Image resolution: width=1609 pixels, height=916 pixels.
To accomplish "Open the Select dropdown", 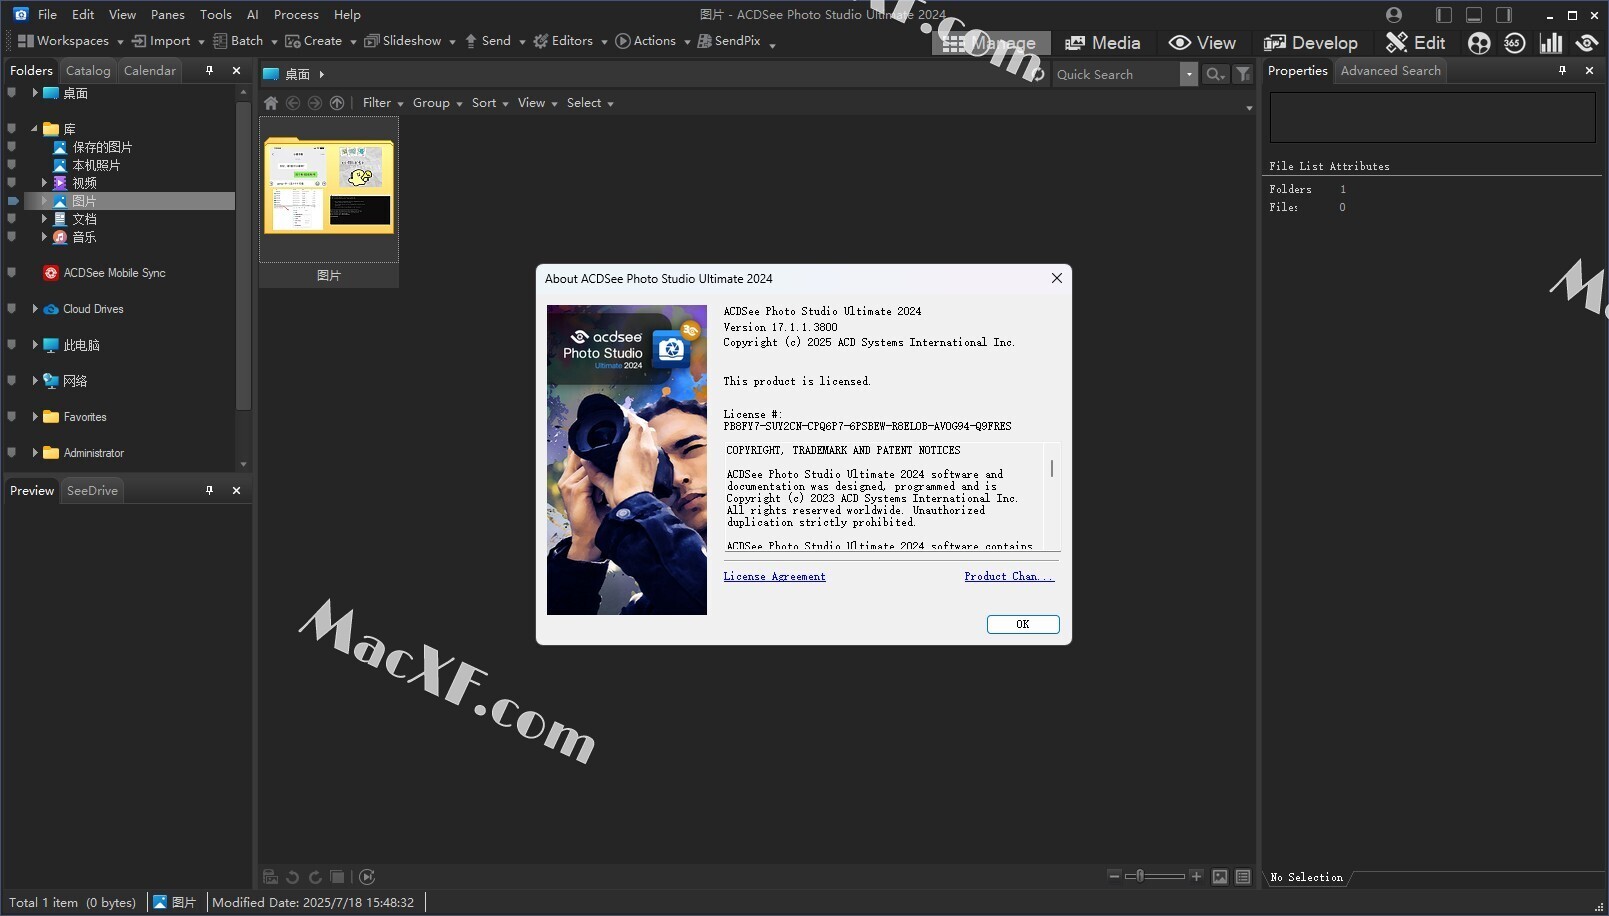I will (590, 103).
